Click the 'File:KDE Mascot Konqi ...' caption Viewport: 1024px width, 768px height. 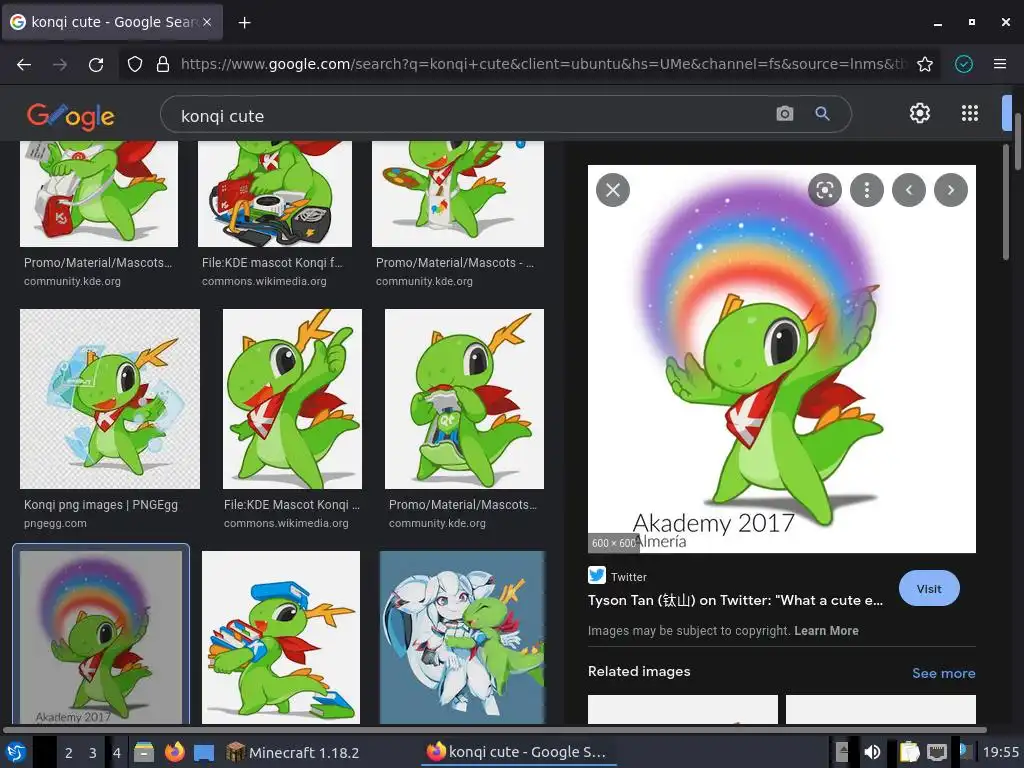(291, 505)
